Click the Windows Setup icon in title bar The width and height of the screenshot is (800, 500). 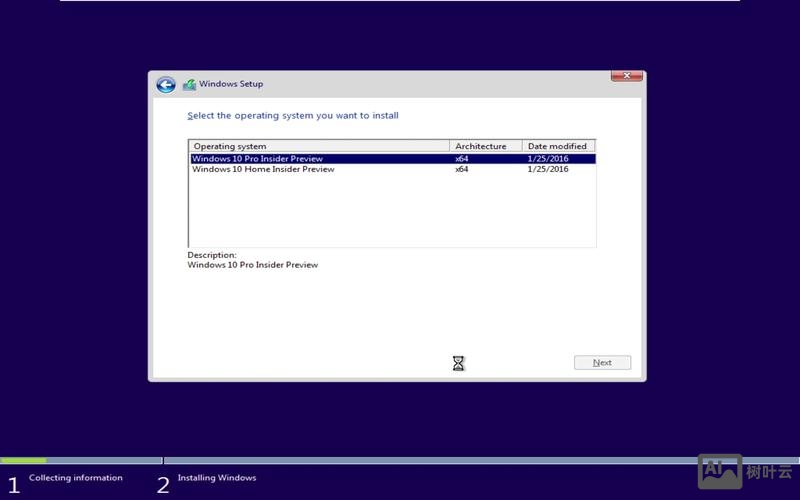tap(189, 85)
